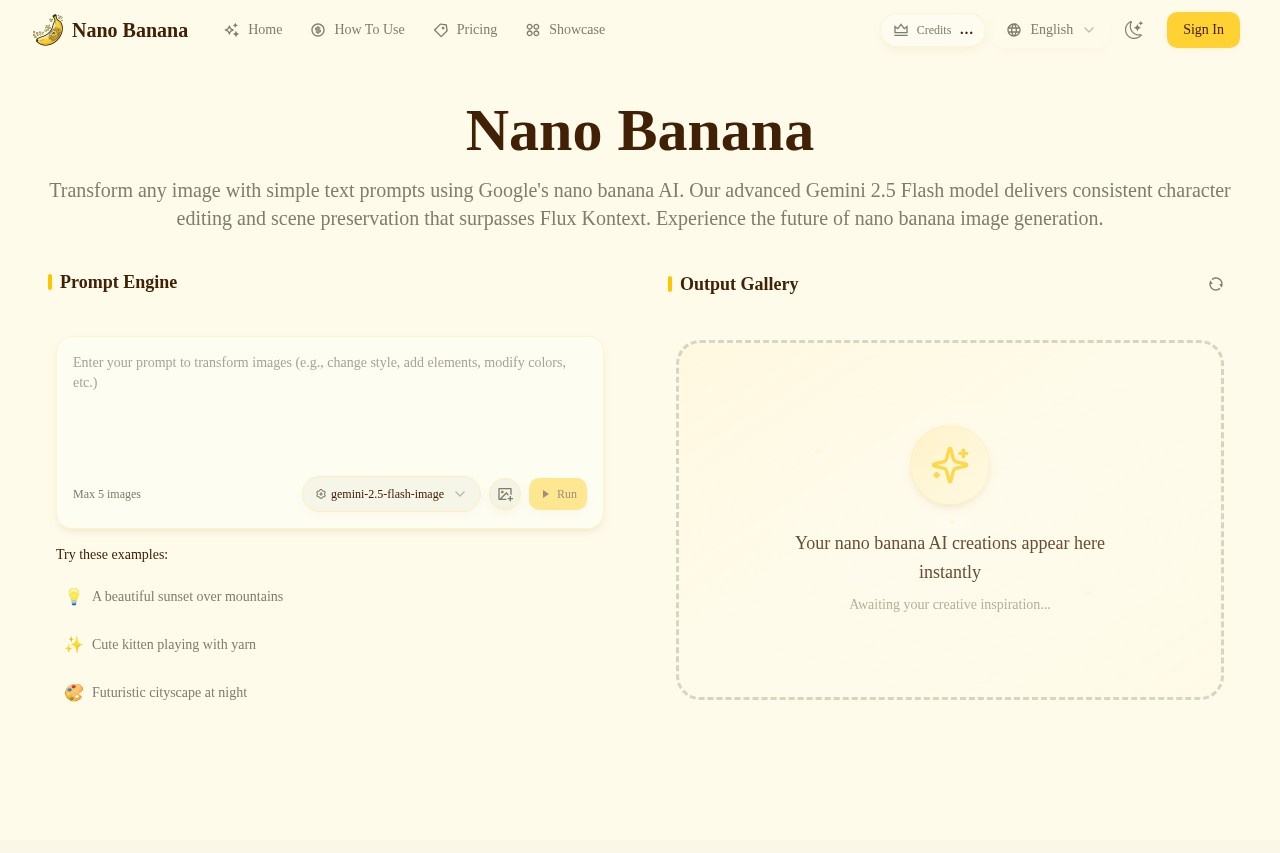Click inside the prompt text area
1280x853 pixels.
tap(330, 400)
